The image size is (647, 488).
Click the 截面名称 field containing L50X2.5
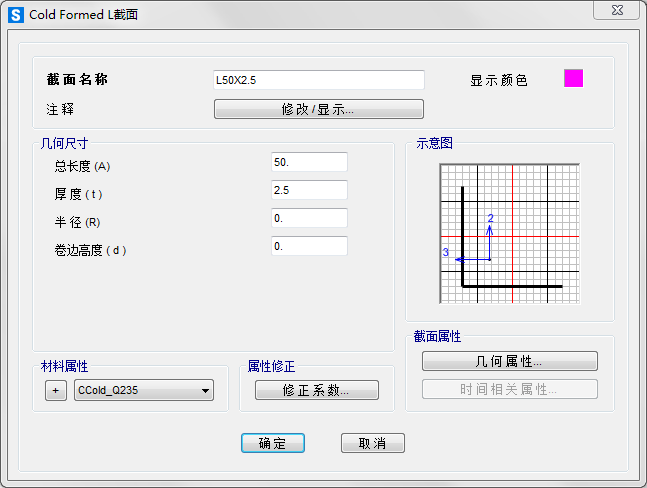tap(318, 80)
